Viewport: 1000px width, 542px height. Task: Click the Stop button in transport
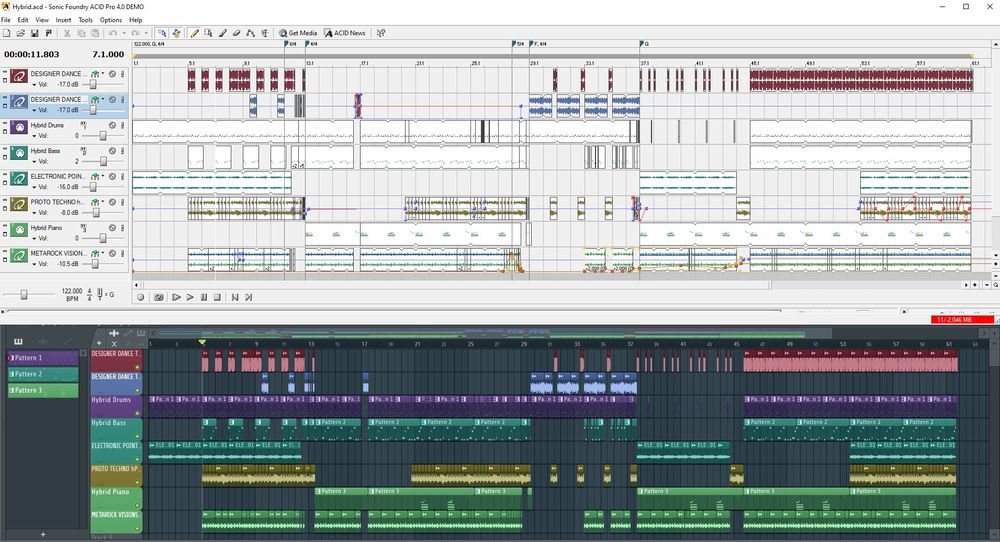coord(217,297)
